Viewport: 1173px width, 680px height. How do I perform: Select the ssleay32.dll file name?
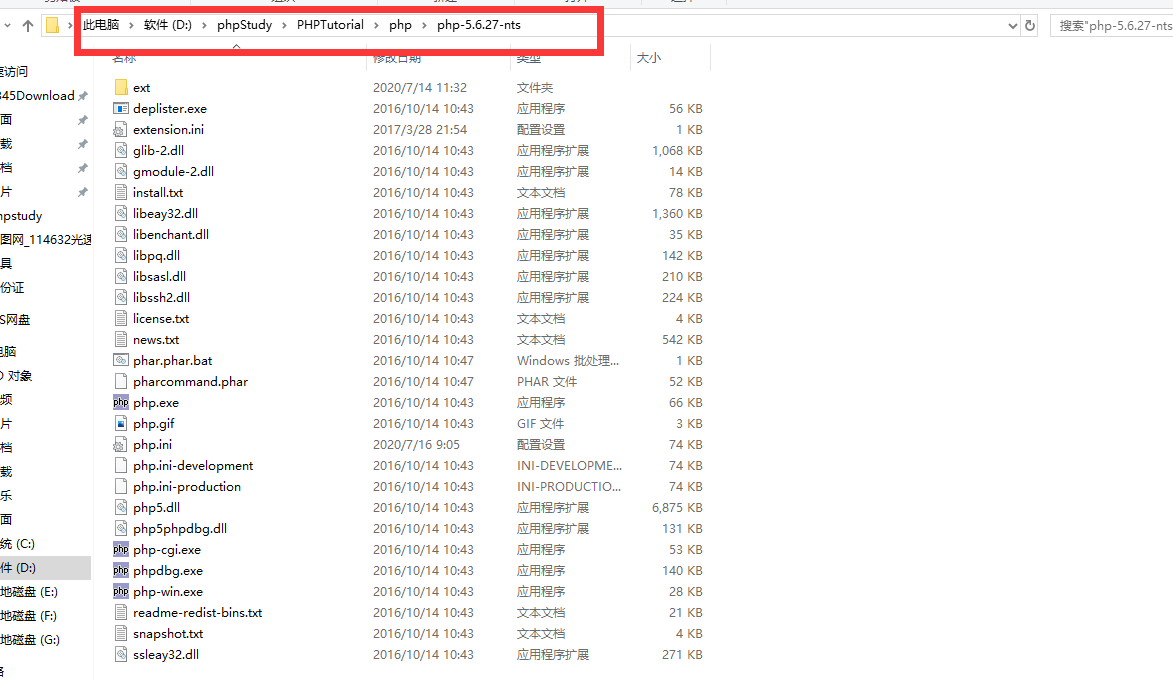(x=165, y=655)
